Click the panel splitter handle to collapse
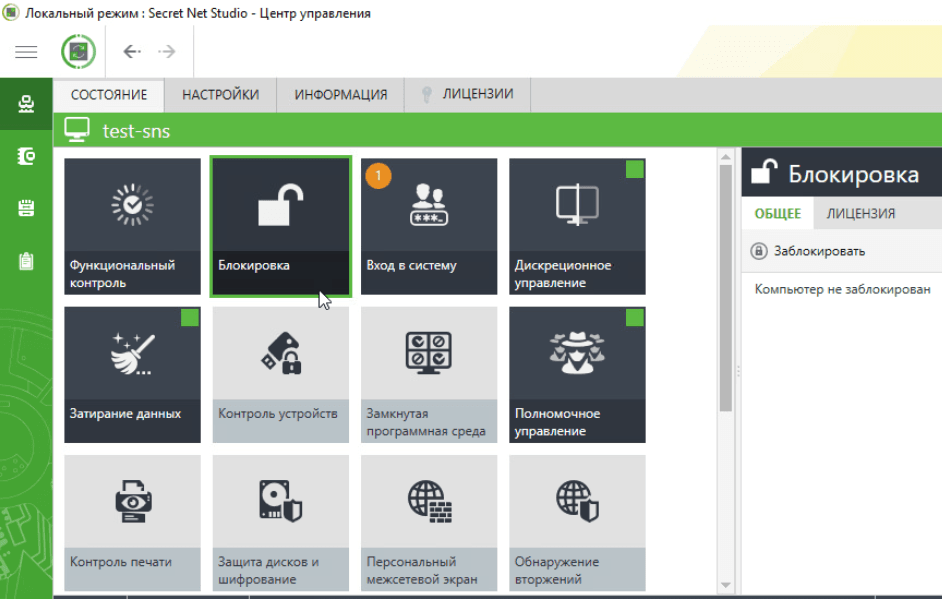 pos(738,371)
